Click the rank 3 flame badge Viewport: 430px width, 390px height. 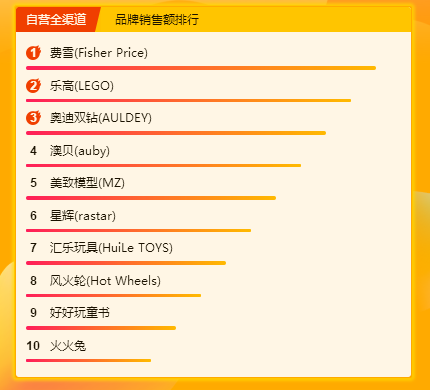(33, 118)
